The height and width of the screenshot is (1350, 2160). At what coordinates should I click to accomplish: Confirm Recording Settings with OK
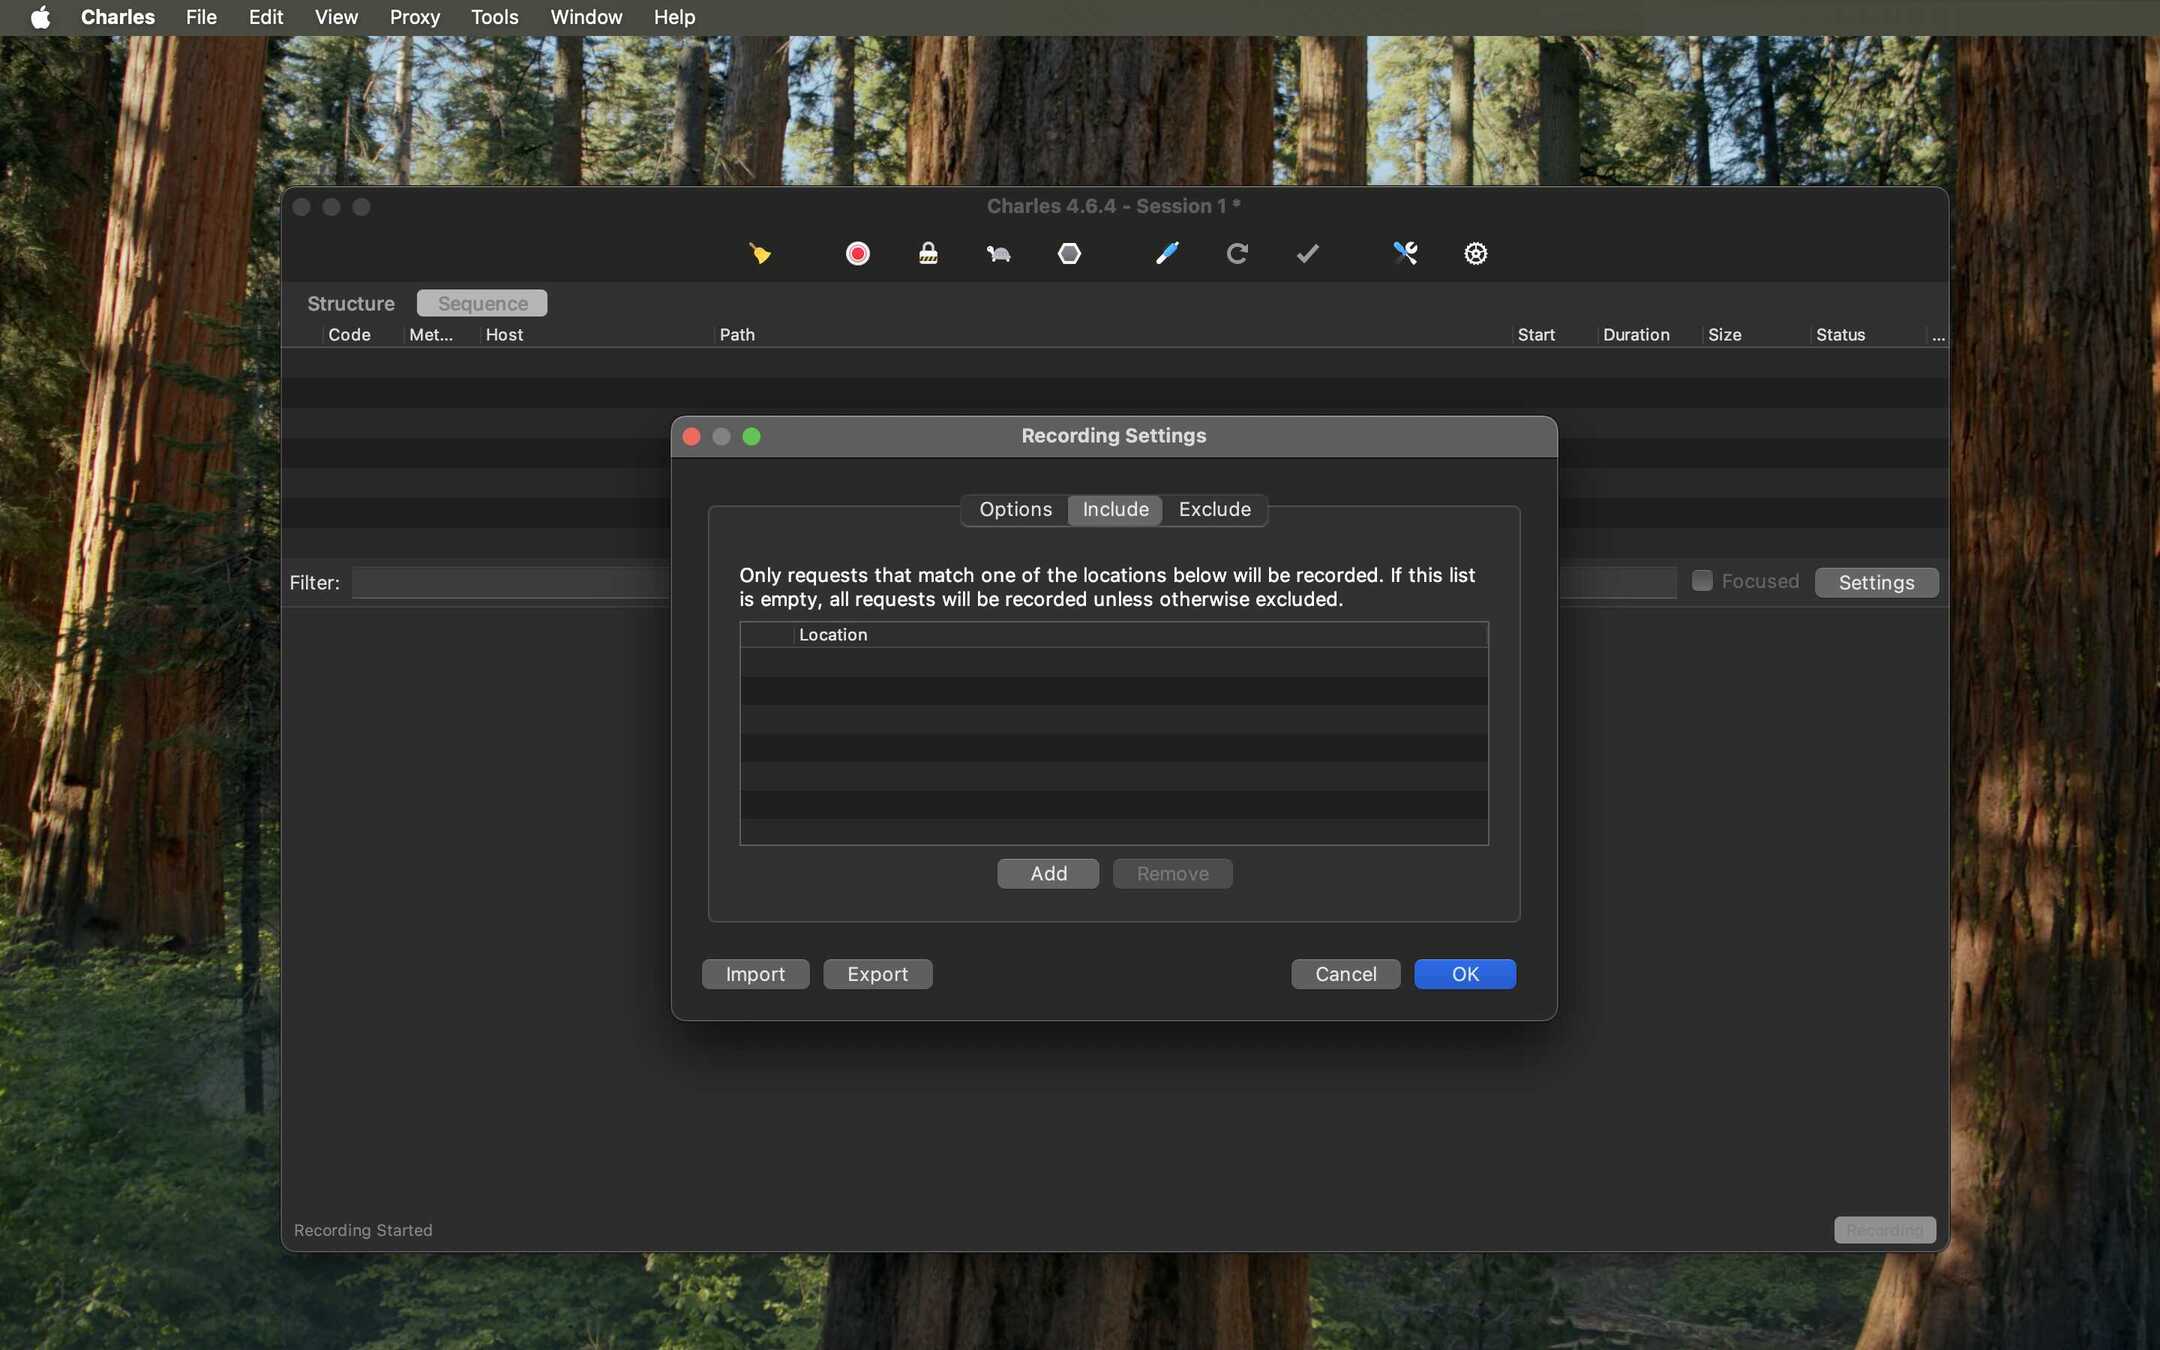coord(1465,974)
